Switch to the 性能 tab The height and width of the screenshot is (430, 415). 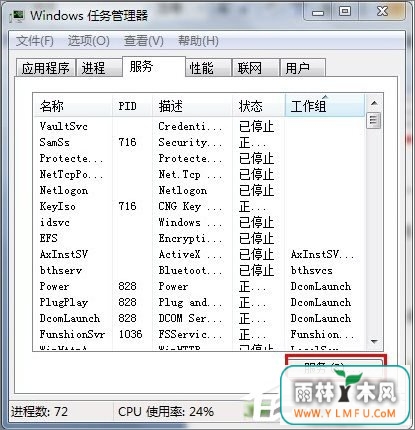pyautogui.click(x=208, y=68)
